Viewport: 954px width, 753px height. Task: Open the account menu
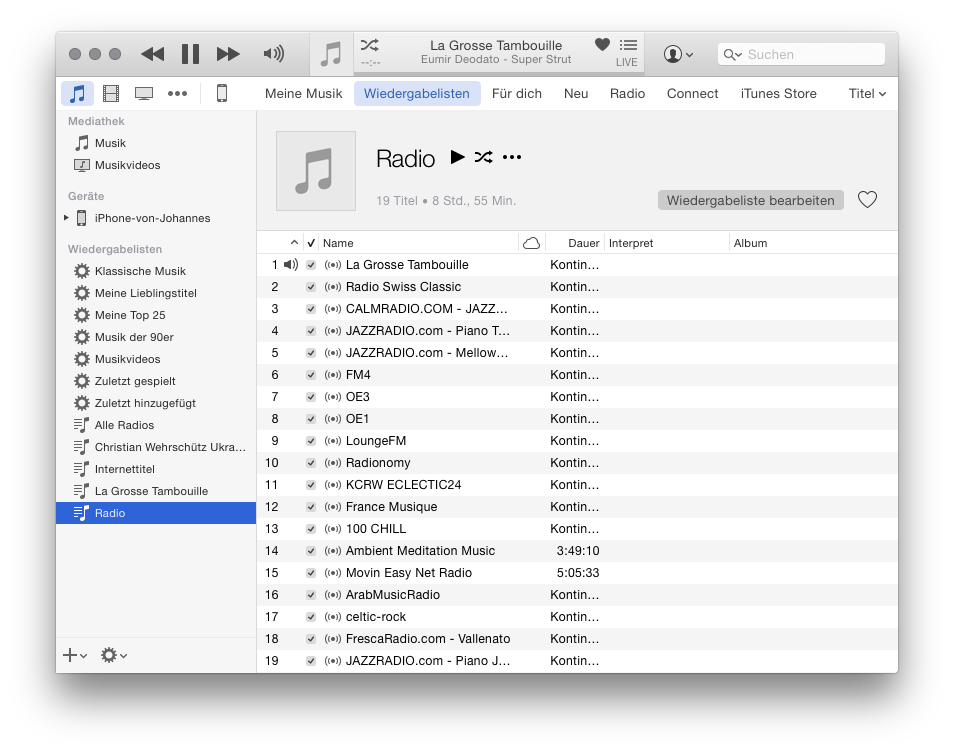678,54
